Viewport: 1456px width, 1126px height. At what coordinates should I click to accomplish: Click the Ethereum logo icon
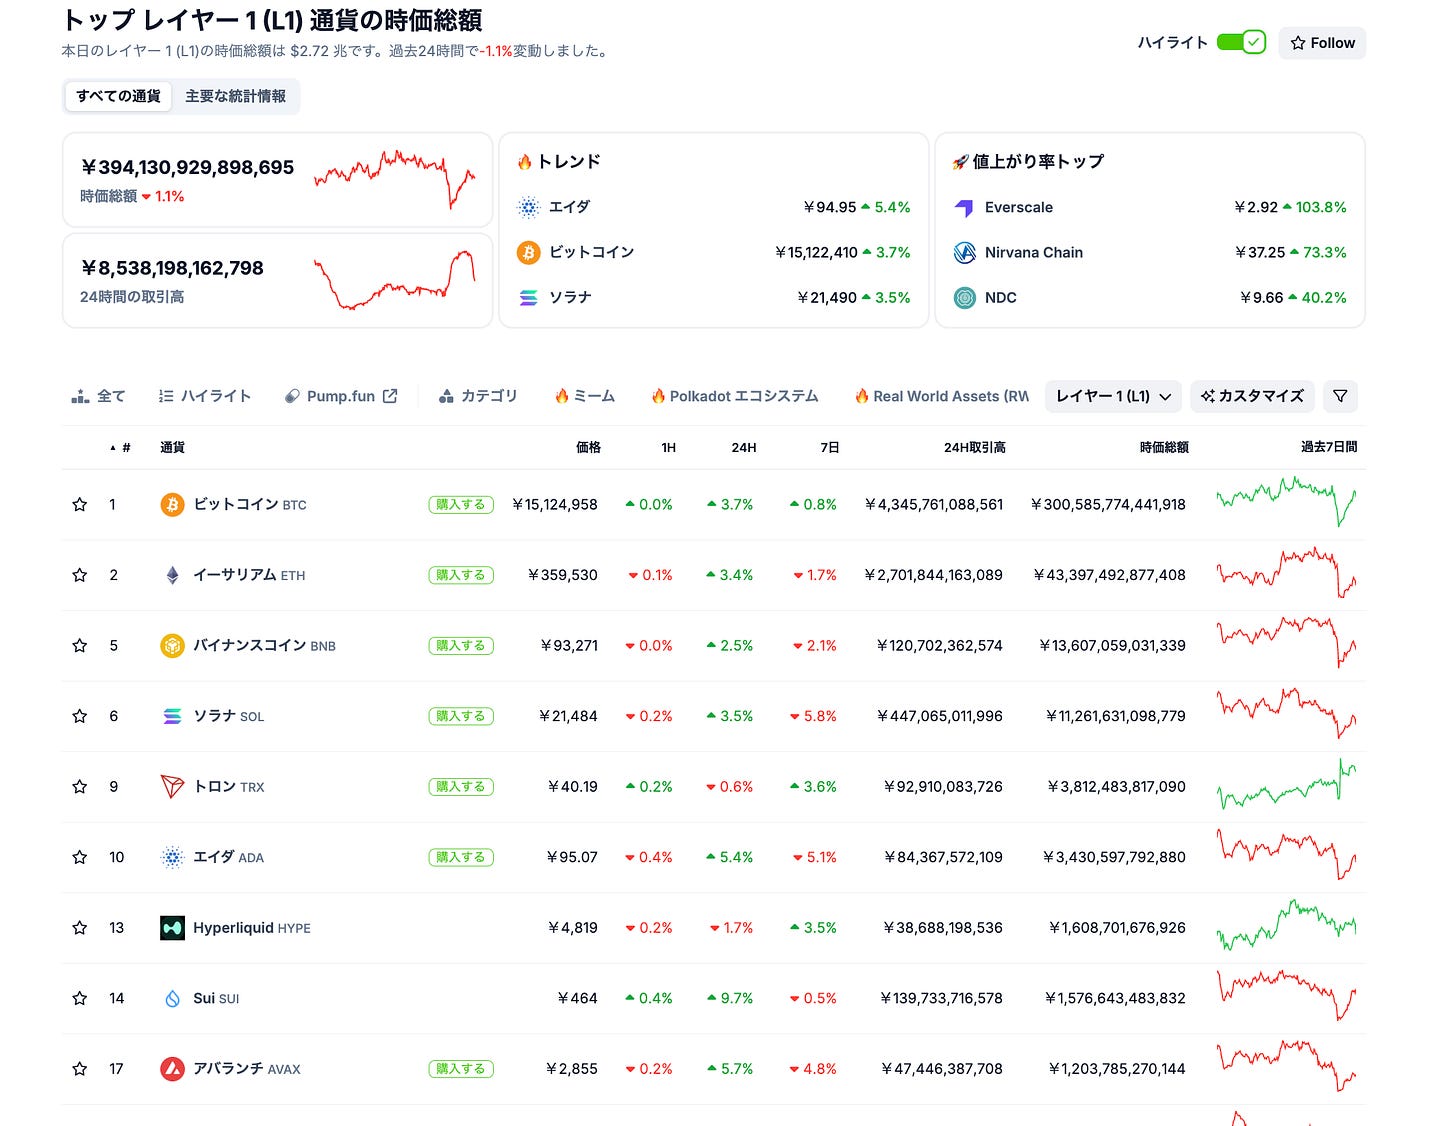pos(172,575)
